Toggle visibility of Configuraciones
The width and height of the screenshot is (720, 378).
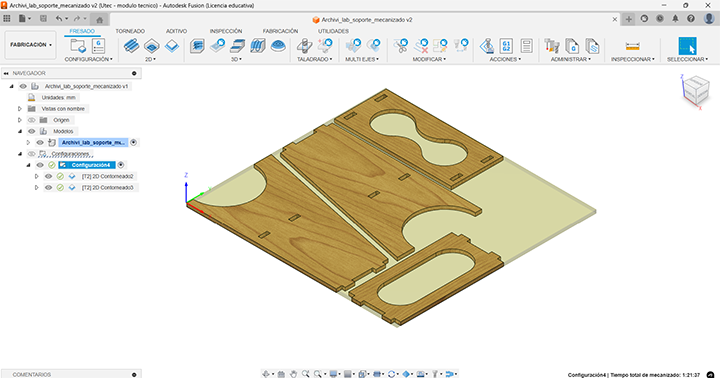pyautogui.click(x=32, y=154)
